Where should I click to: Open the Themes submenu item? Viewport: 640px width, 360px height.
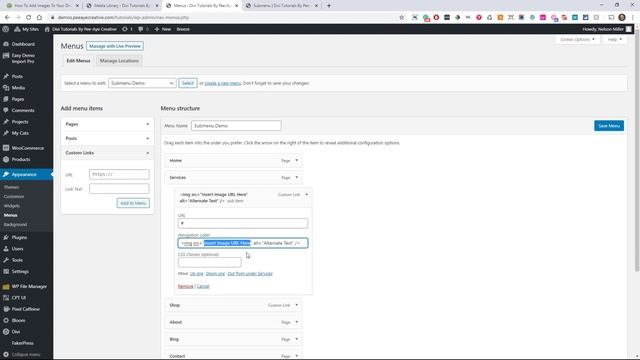coord(11,187)
